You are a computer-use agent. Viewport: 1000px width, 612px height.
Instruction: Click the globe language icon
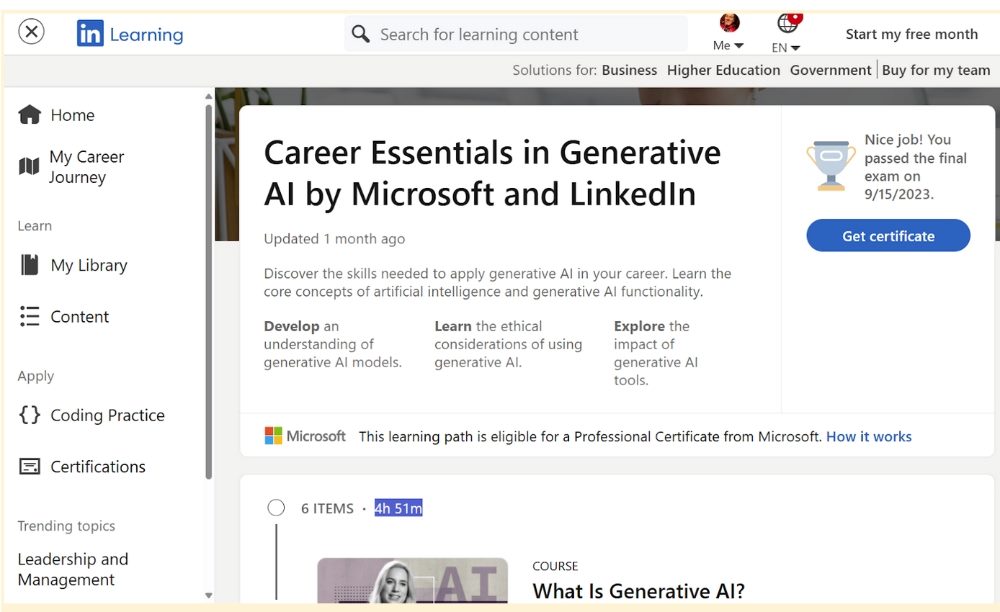(788, 24)
